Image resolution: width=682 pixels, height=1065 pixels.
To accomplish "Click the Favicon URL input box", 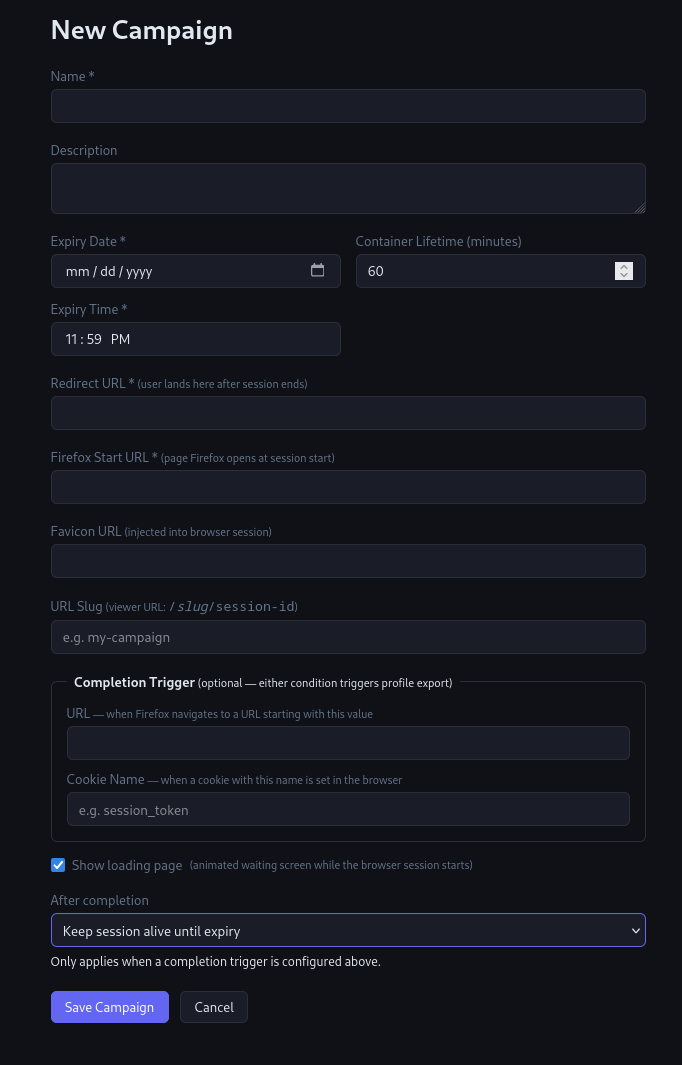I will [348, 561].
